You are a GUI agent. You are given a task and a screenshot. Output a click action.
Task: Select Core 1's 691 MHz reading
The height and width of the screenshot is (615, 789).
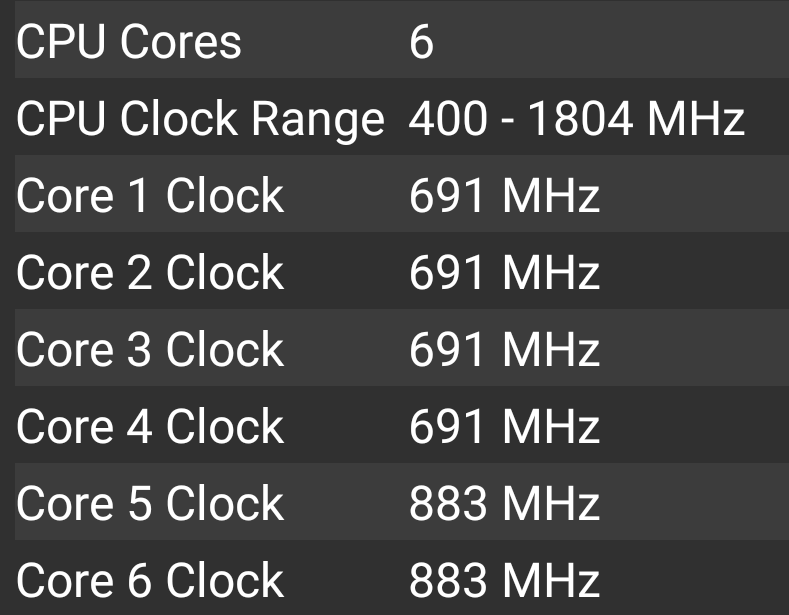click(x=504, y=196)
